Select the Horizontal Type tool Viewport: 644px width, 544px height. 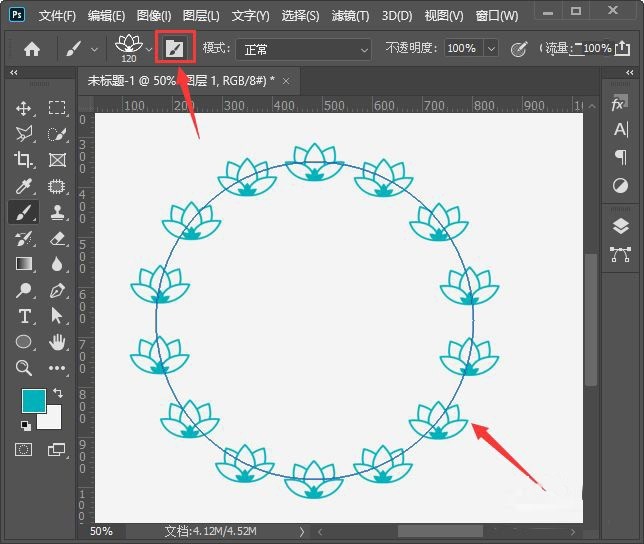[24, 316]
